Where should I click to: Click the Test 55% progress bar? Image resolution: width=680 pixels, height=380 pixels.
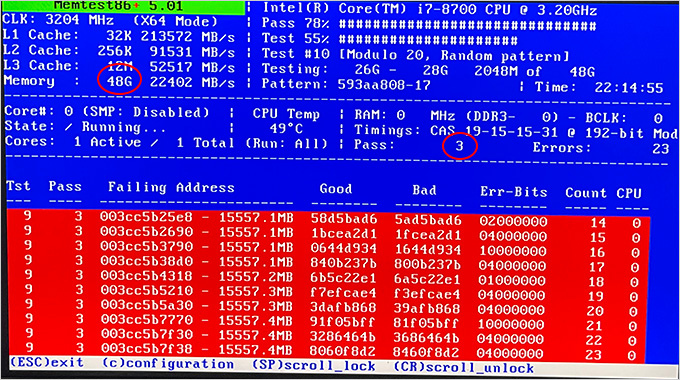click(428, 40)
